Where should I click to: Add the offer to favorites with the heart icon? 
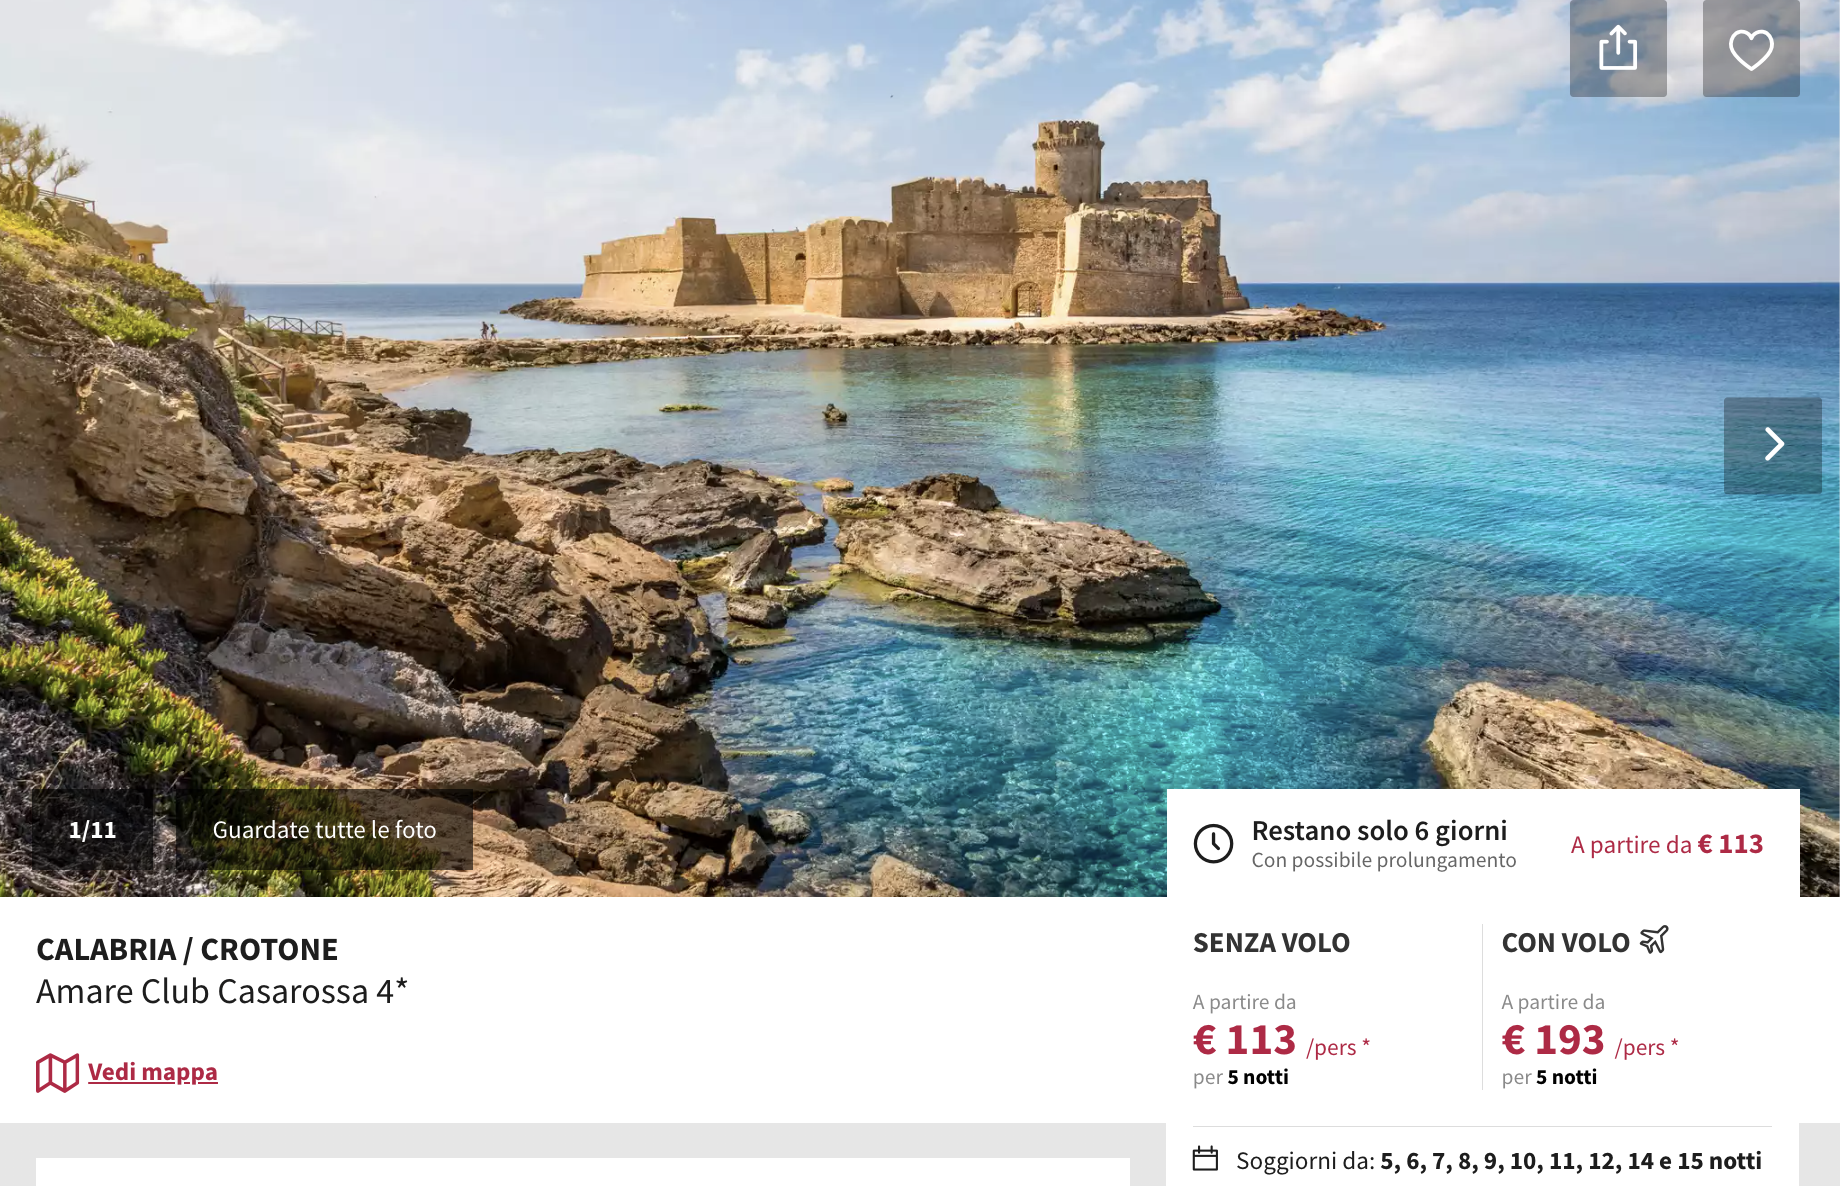pyautogui.click(x=1751, y=48)
